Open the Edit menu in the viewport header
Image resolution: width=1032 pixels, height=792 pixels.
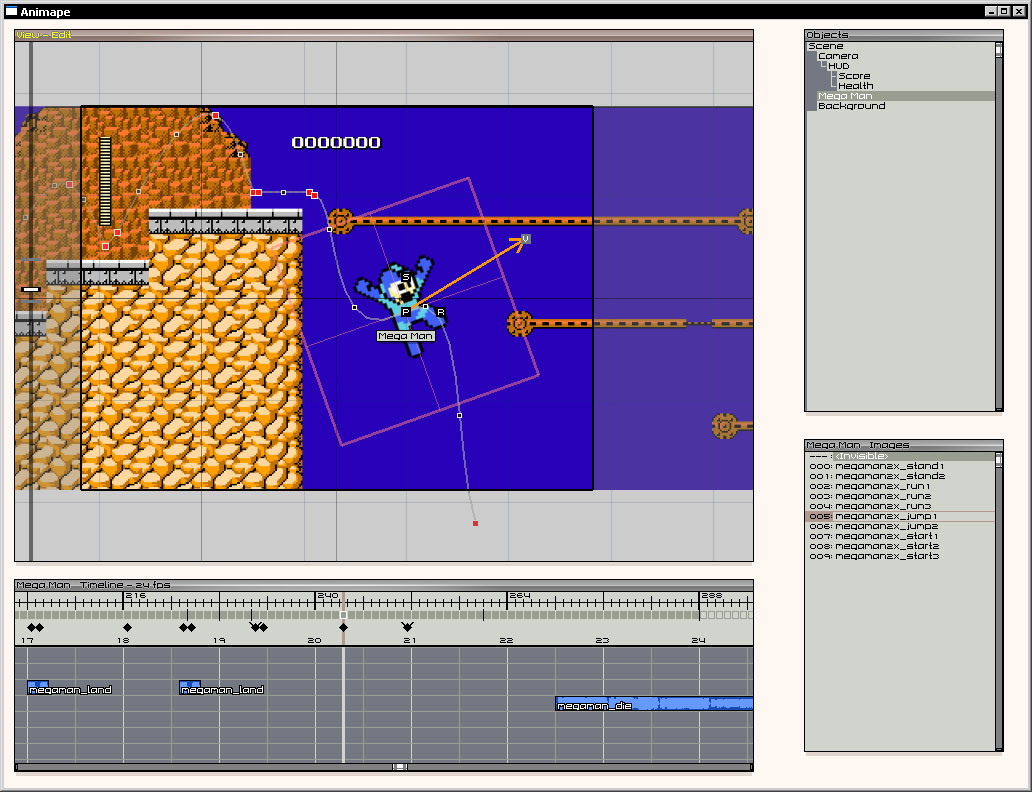pos(61,35)
